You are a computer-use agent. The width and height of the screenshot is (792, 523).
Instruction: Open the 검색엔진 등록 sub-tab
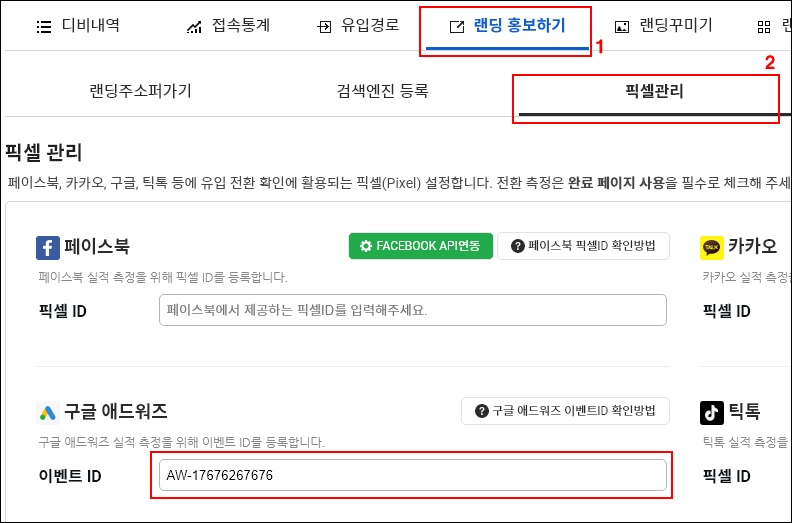[x=383, y=91]
